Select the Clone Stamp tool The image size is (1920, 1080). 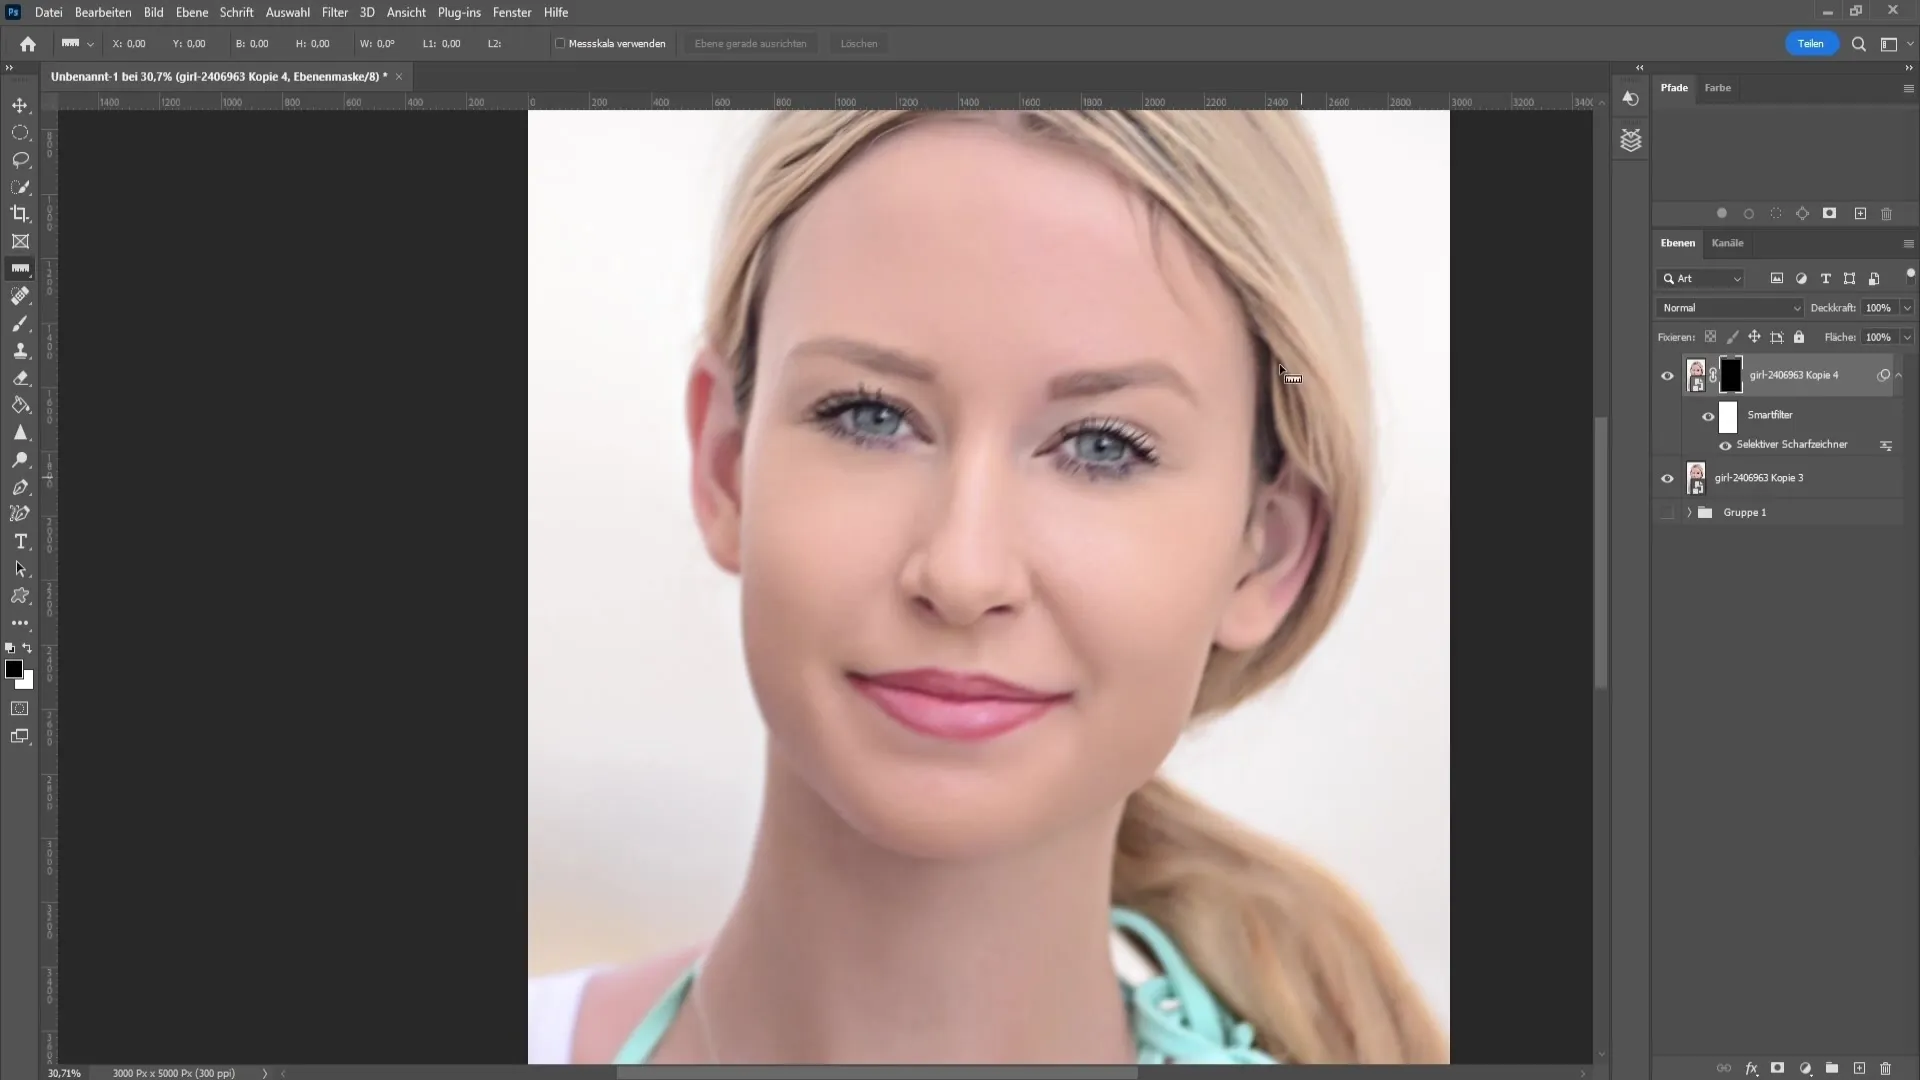pyautogui.click(x=20, y=350)
